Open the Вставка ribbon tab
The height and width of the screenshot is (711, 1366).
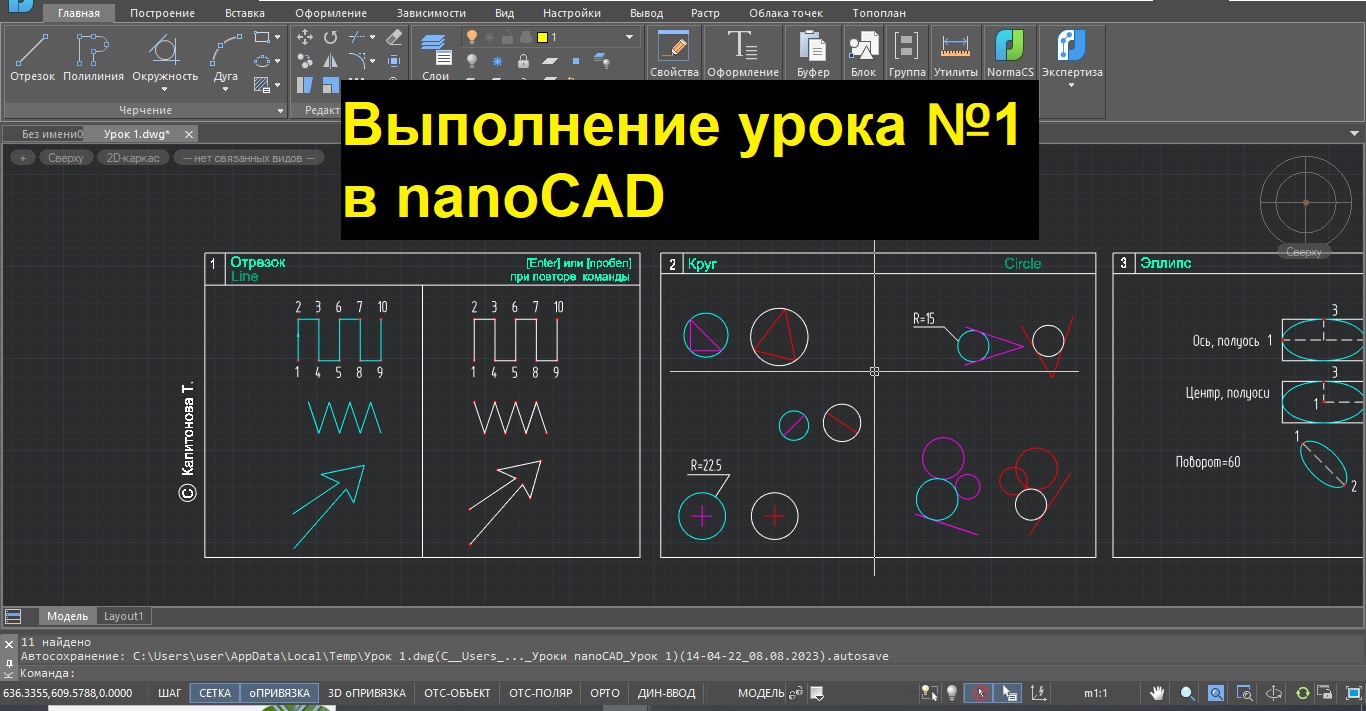245,13
